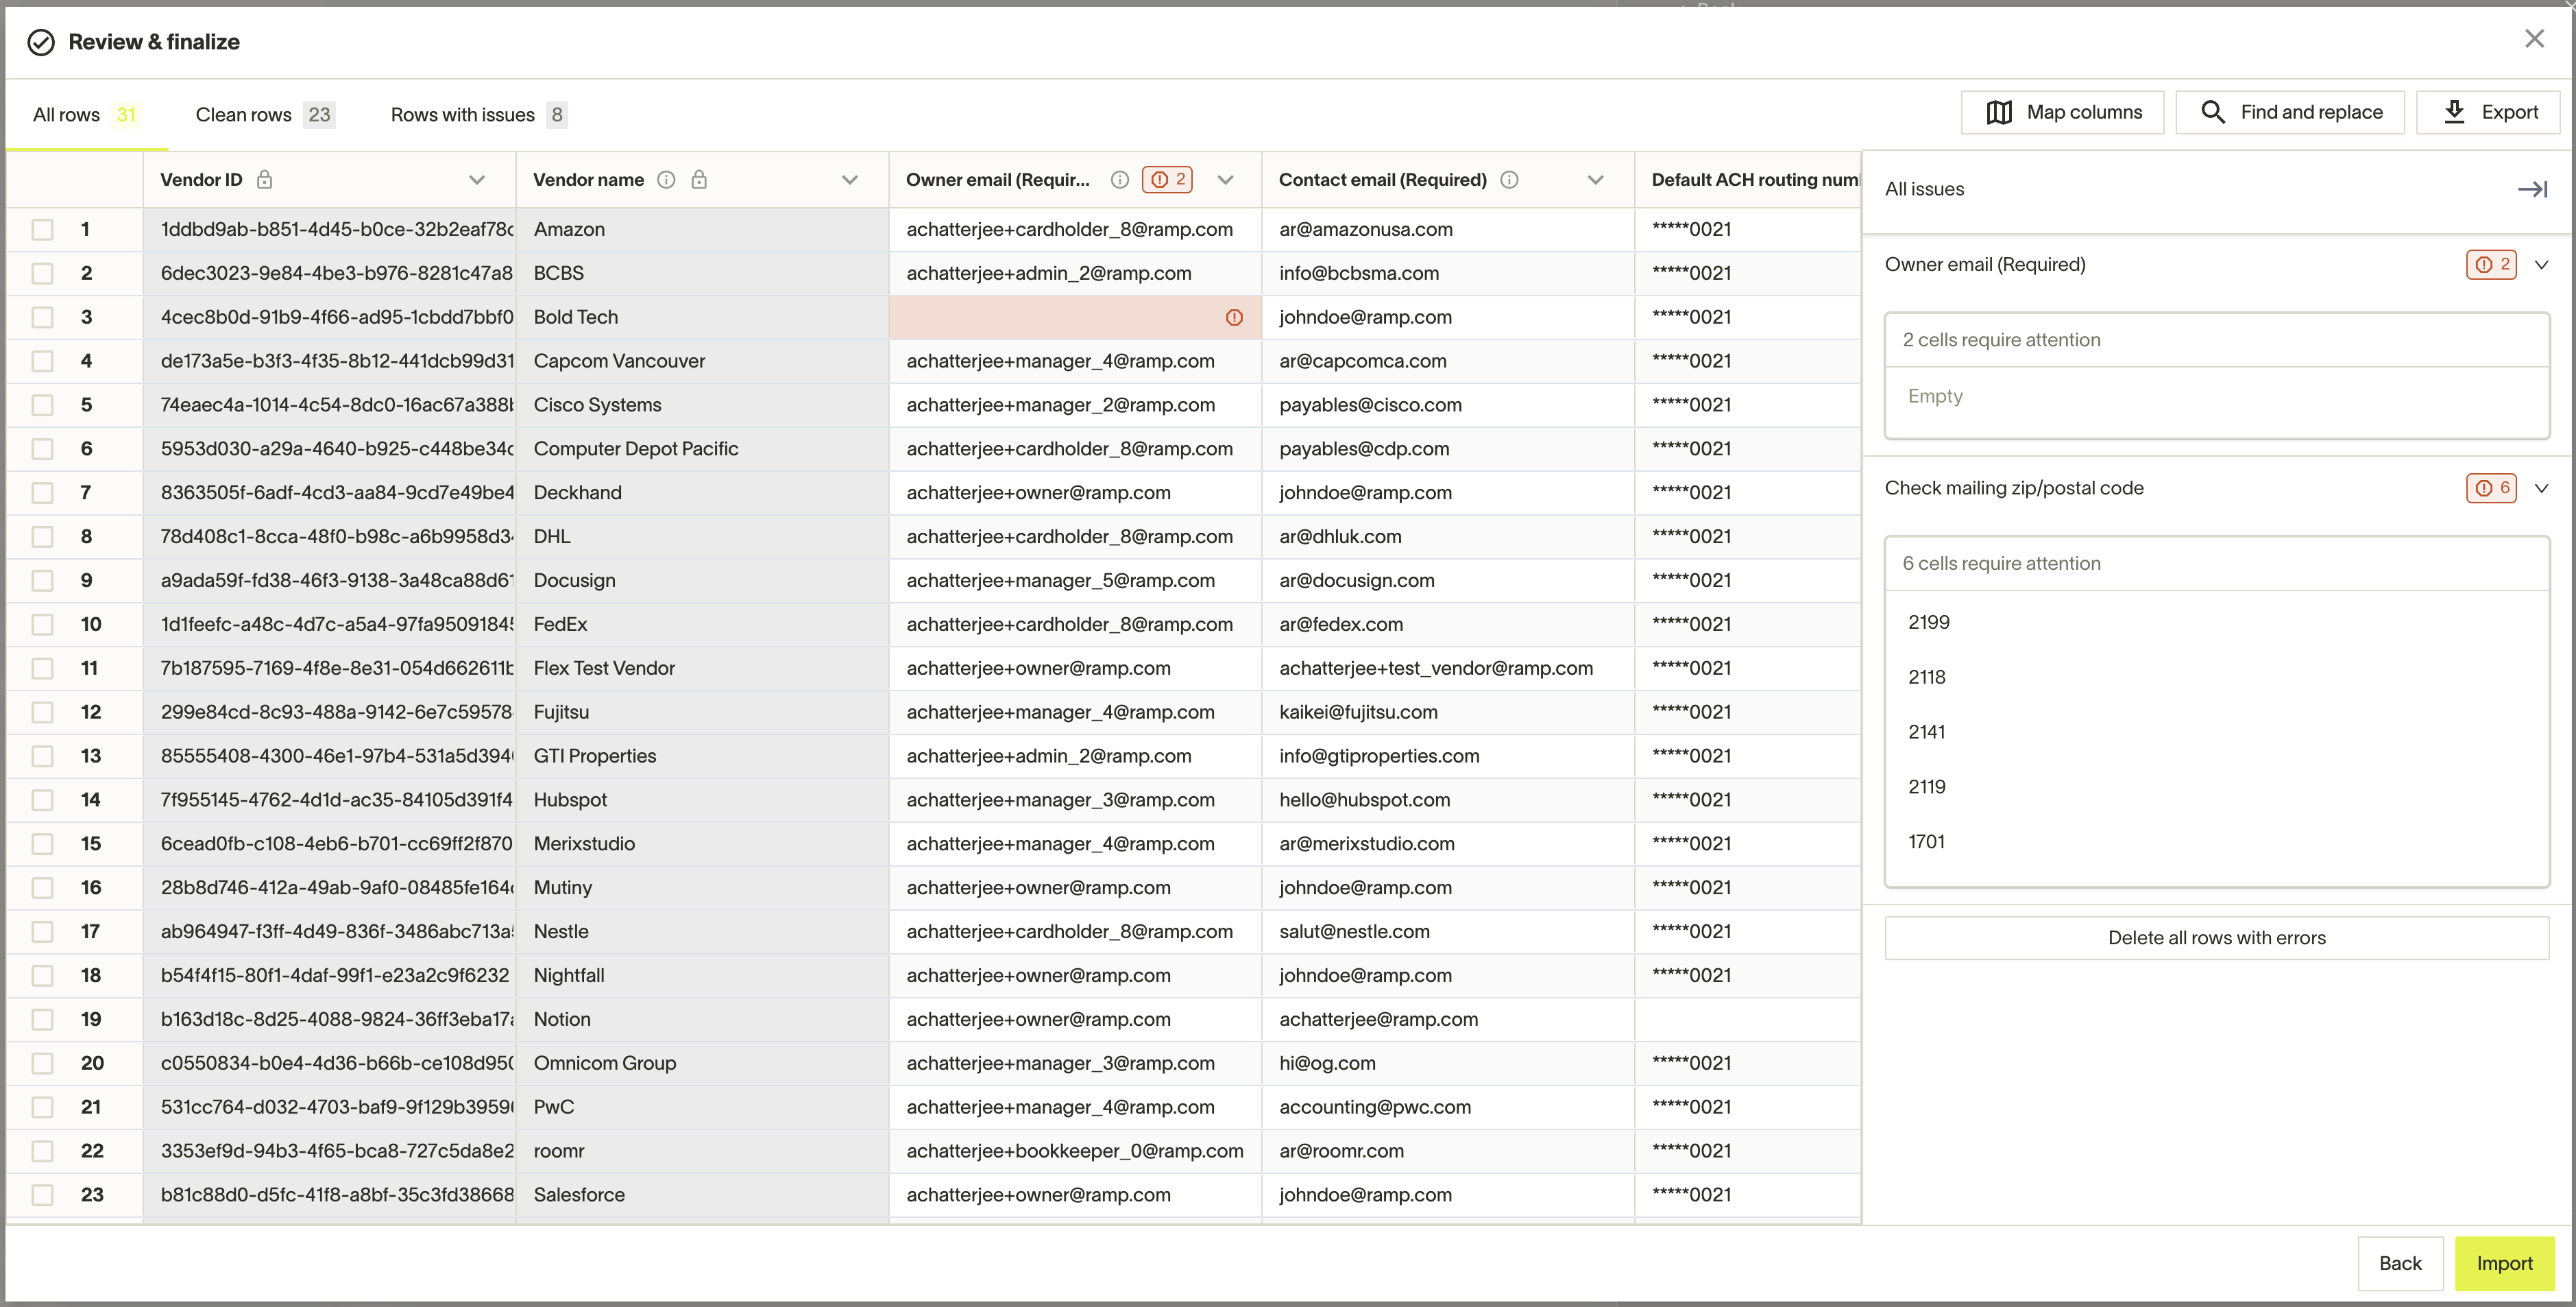Viewport: 2576px width, 1307px height.
Task: Switch to the Rows with issues tab
Action: pos(479,115)
